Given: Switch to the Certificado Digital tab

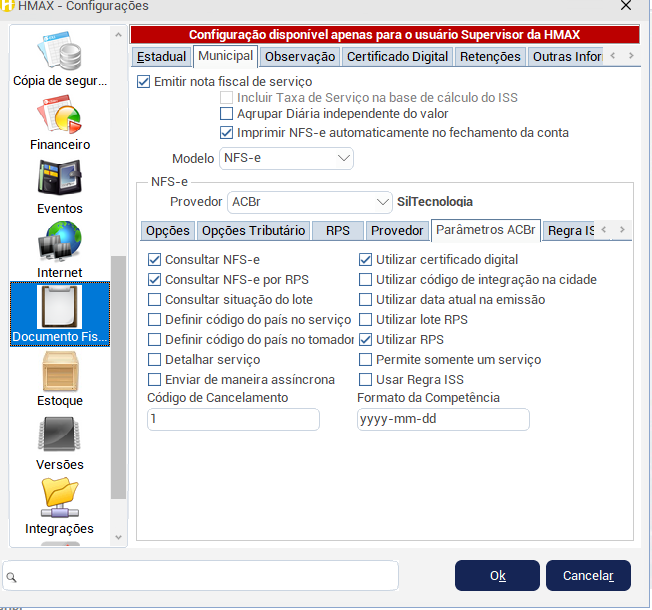Looking at the screenshot, I should pyautogui.click(x=397, y=57).
